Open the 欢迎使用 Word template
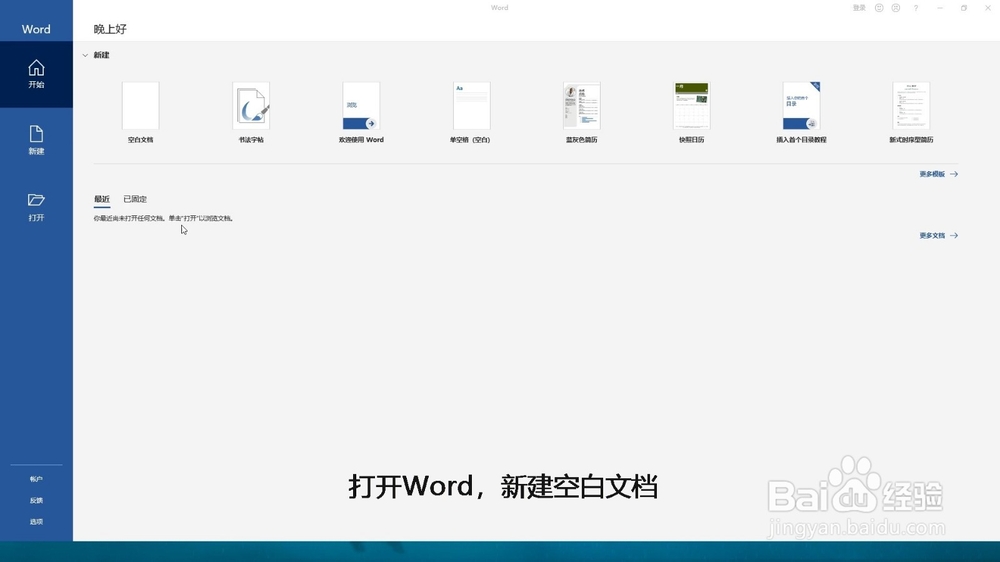1000x562 pixels. tap(361, 112)
